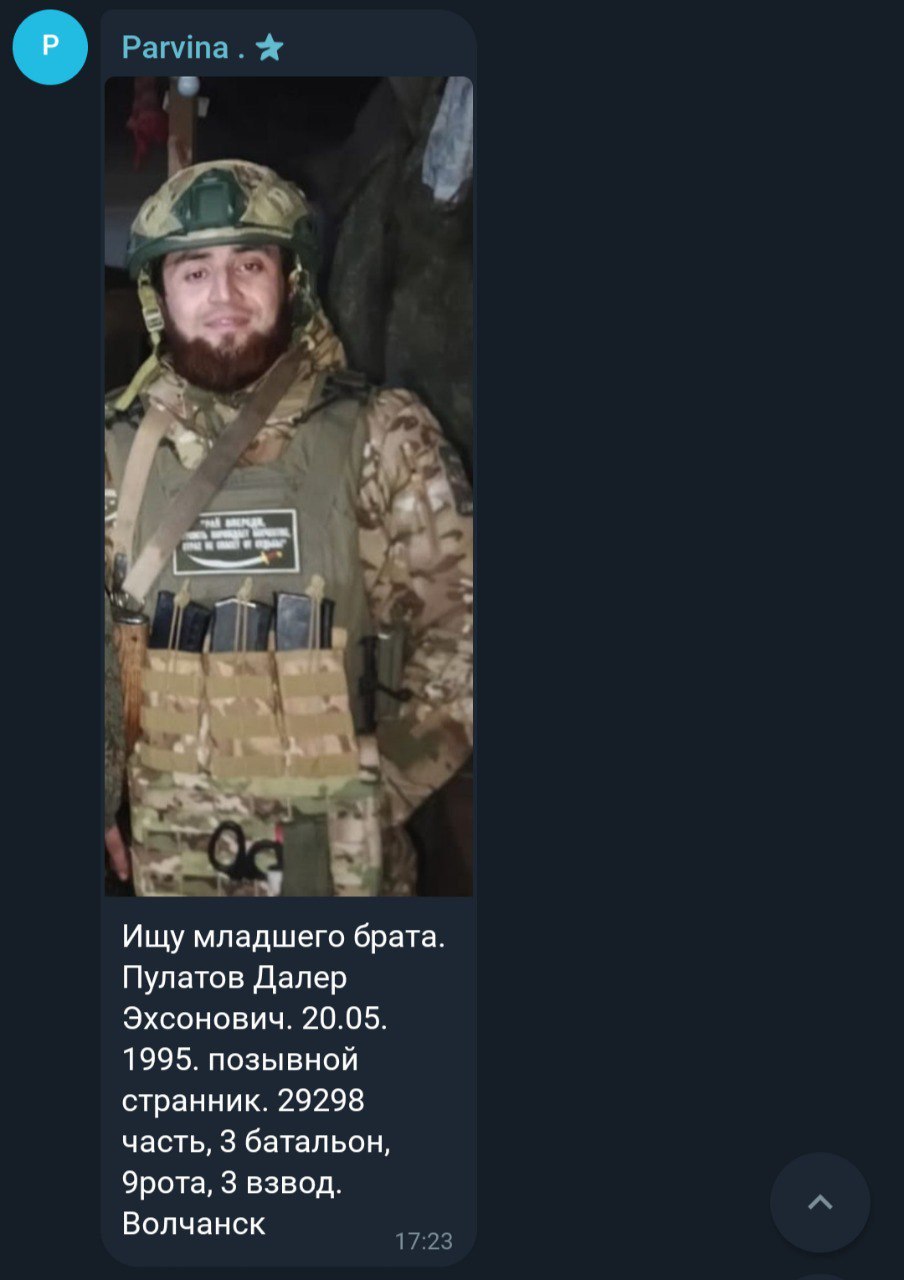Click the word "Волчанск" in the caption
Image resolution: width=904 pixels, height=1280 pixels.
(x=194, y=1223)
